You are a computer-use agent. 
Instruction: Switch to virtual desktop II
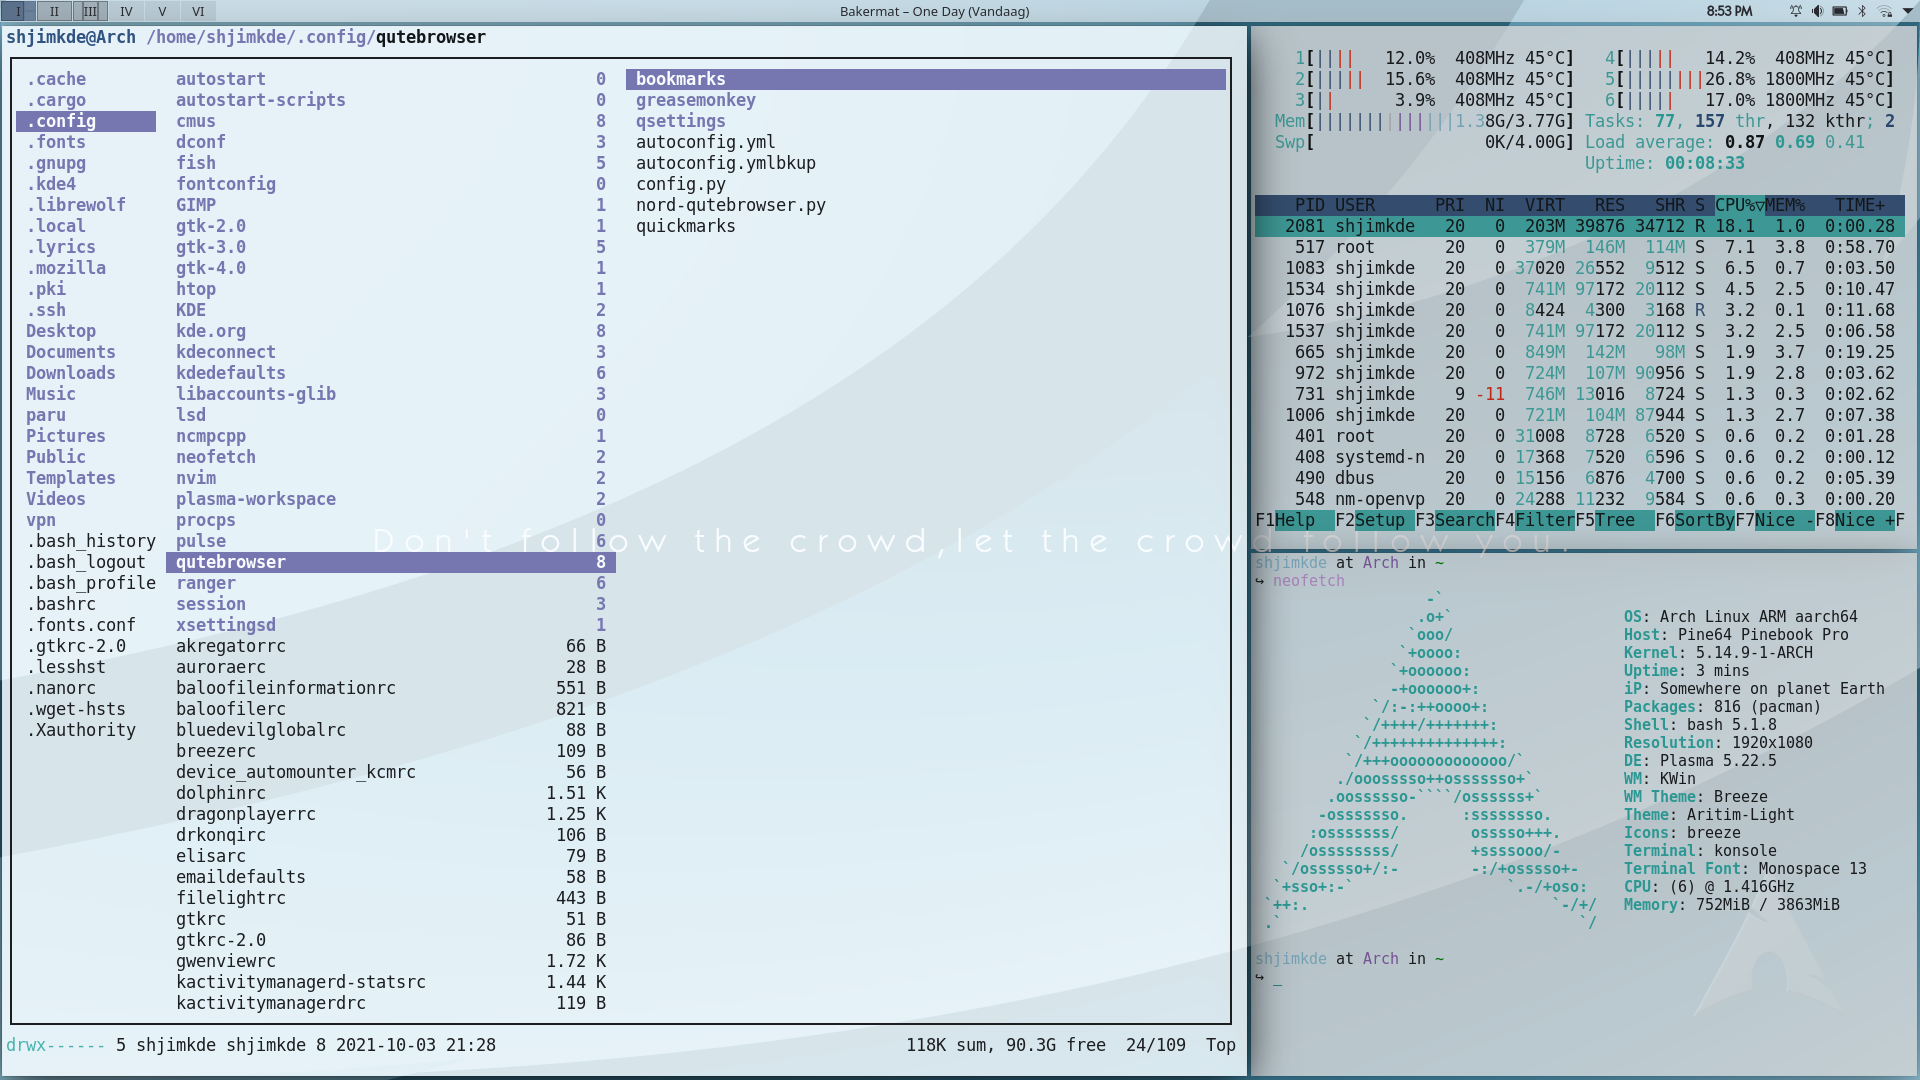coord(54,11)
